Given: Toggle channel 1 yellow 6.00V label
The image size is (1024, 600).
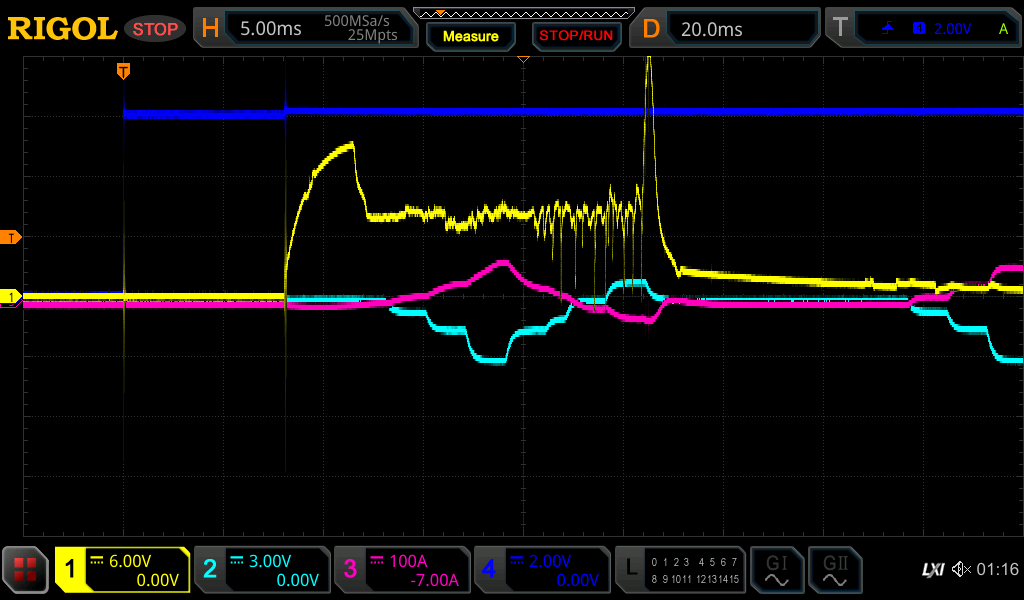Looking at the screenshot, I should point(122,570).
